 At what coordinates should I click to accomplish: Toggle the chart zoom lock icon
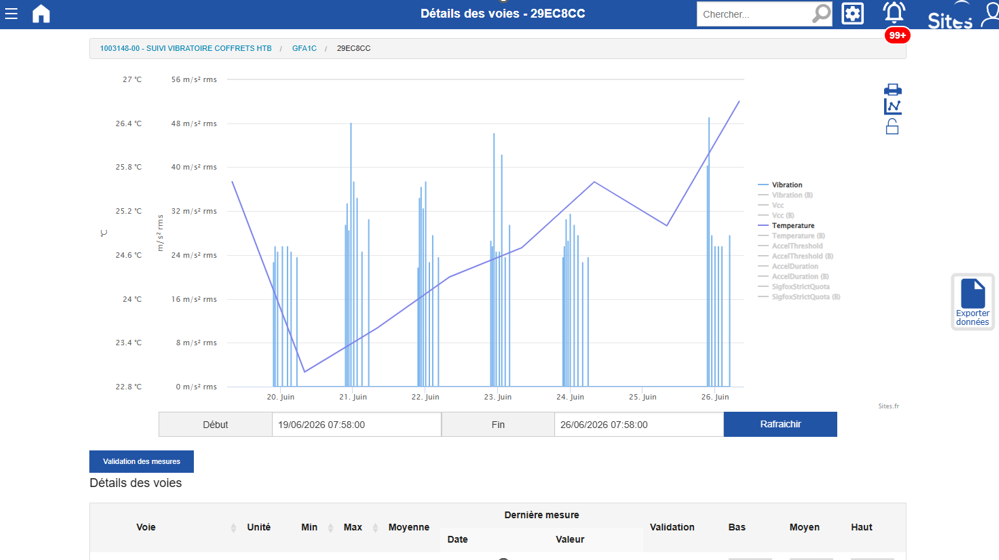tap(892, 127)
